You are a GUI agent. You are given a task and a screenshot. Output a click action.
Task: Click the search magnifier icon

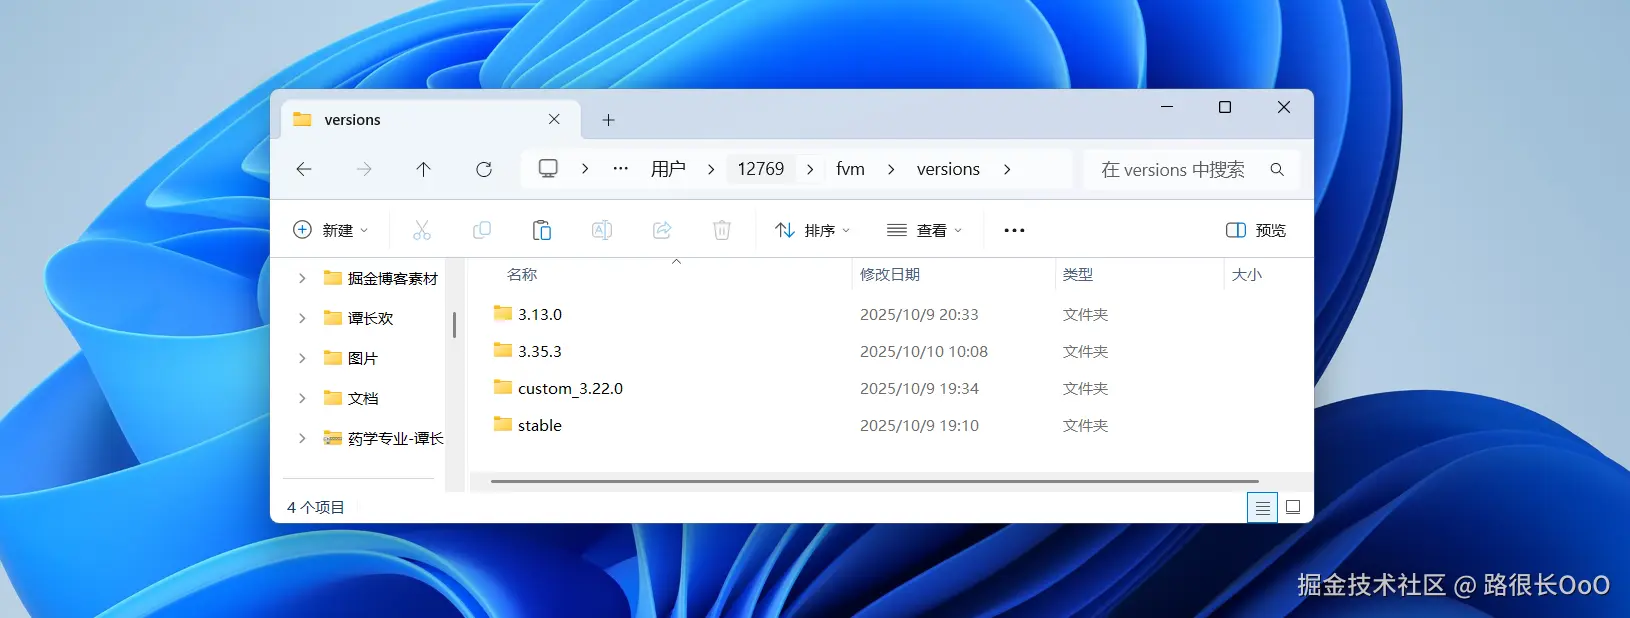[1277, 169]
